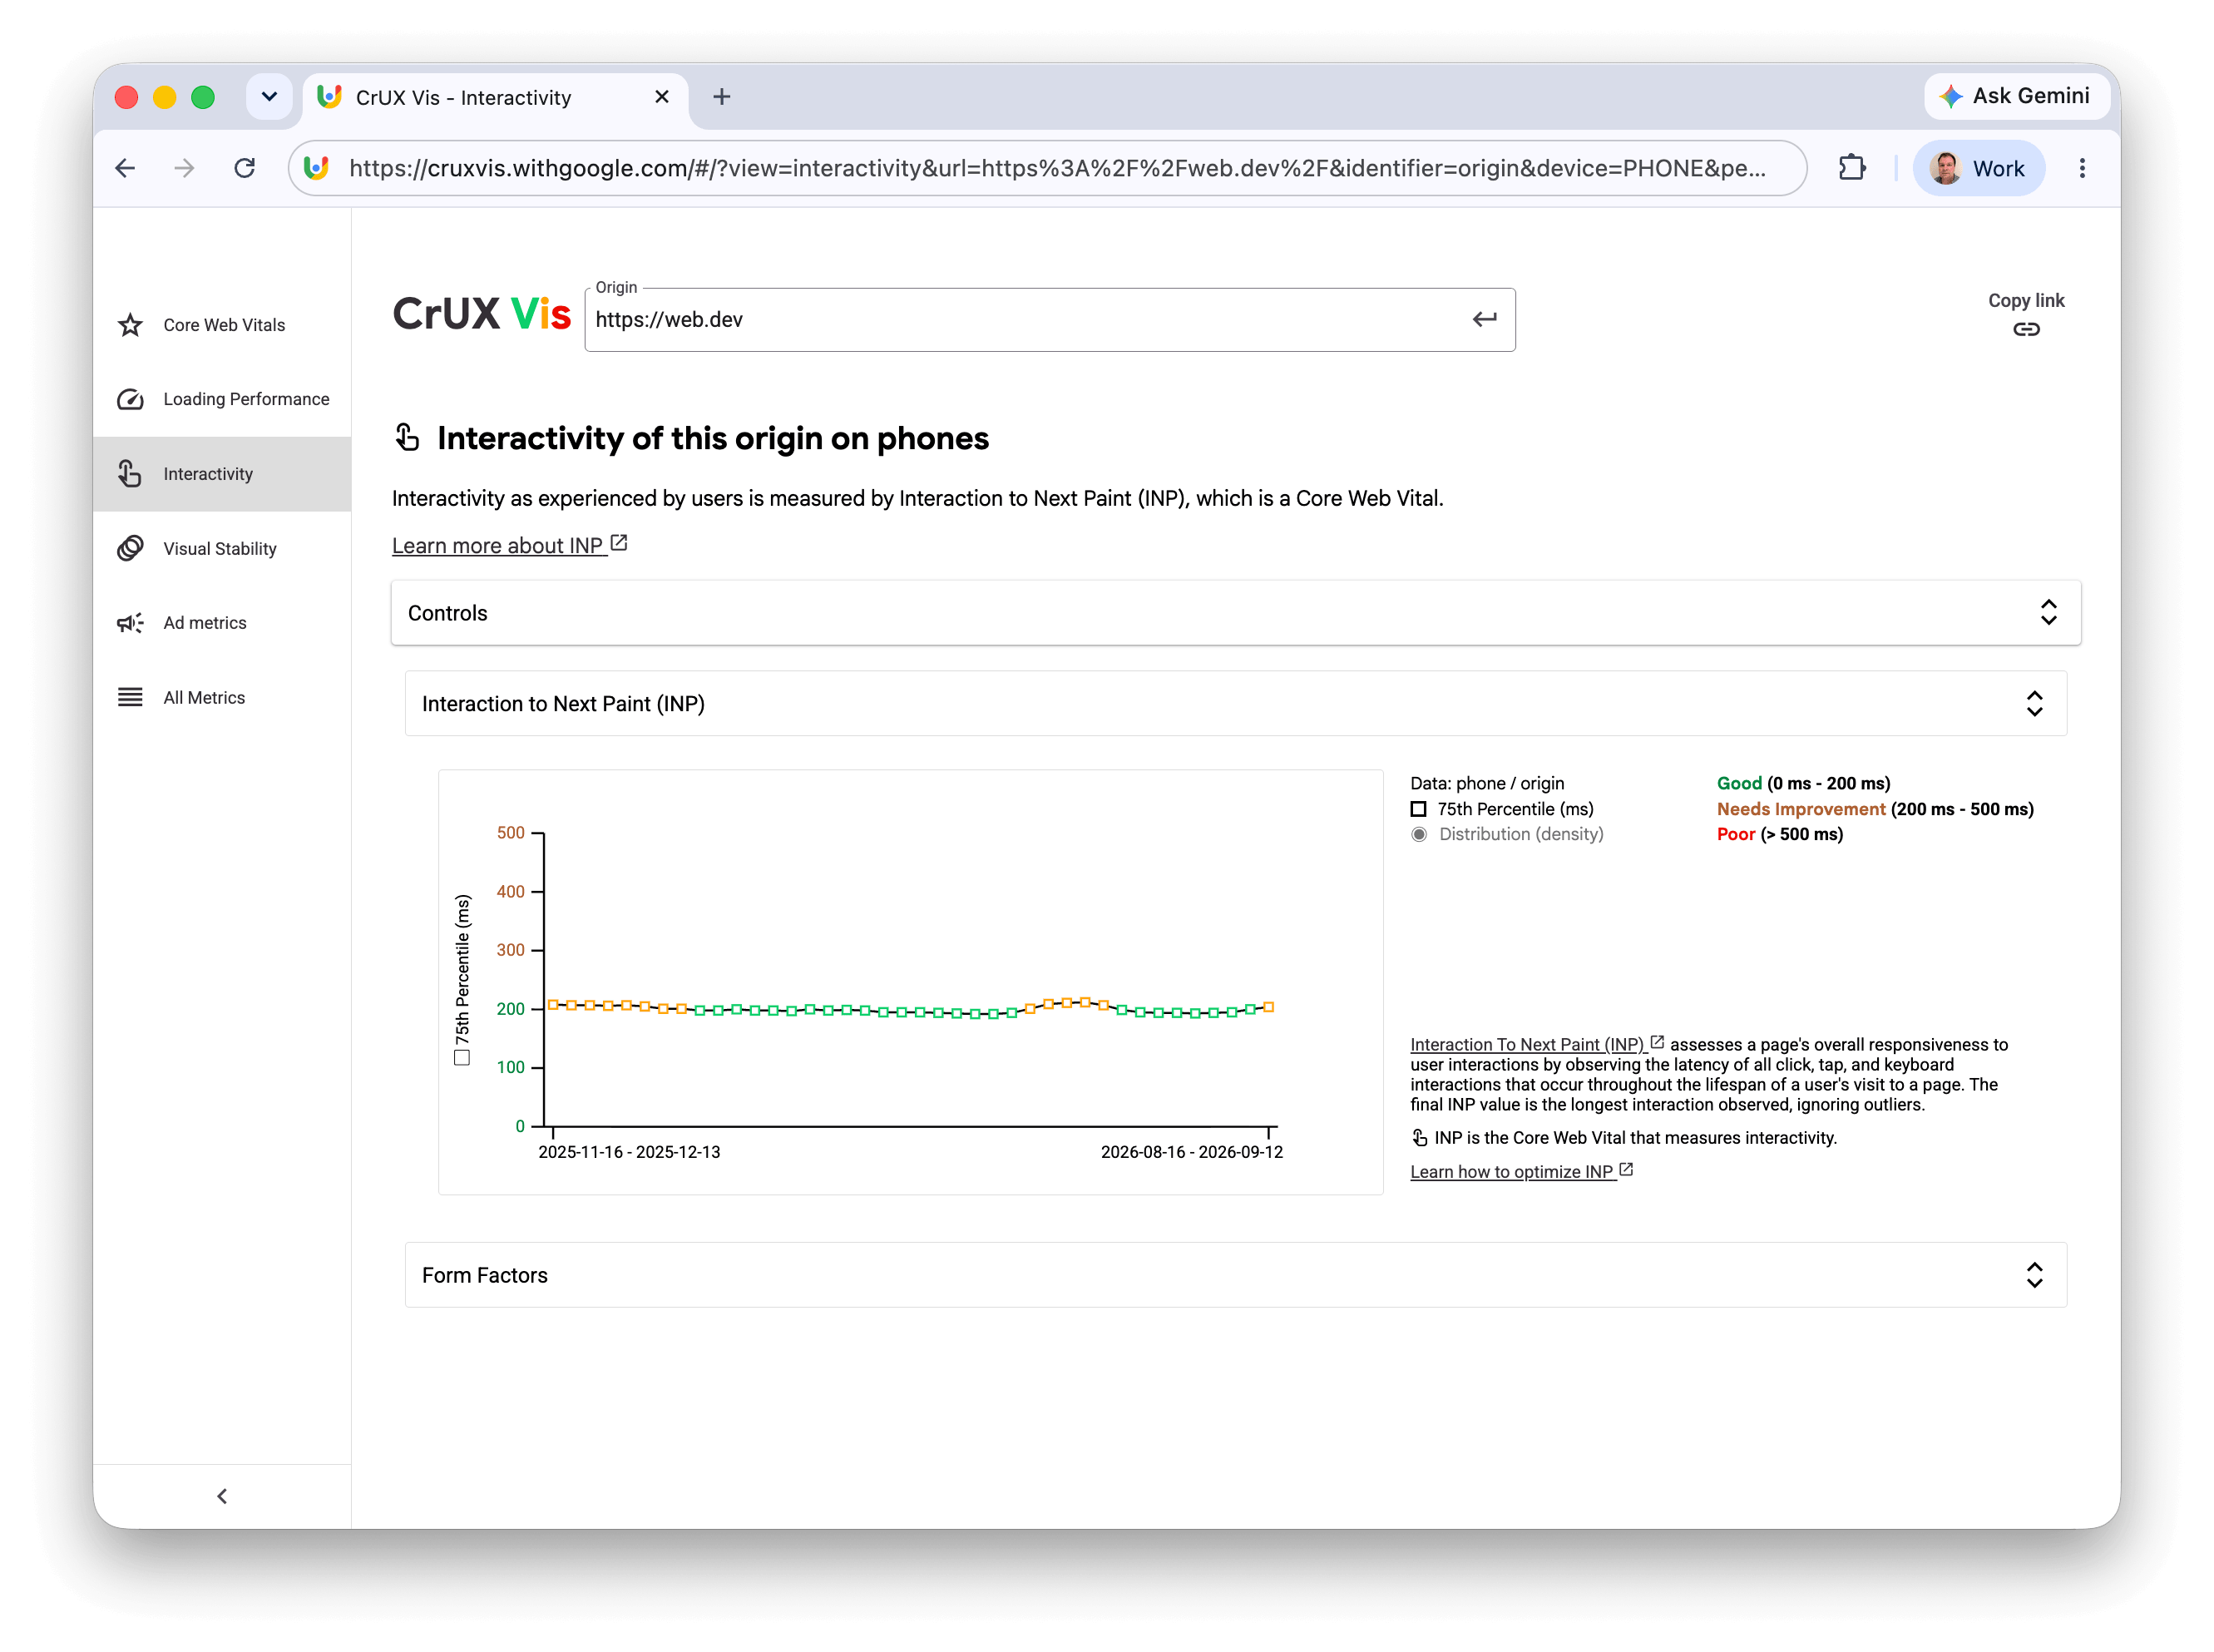Viewport: 2214px width, 1652px height.
Task: Switch to Core Web Vitals view
Action: 222,325
